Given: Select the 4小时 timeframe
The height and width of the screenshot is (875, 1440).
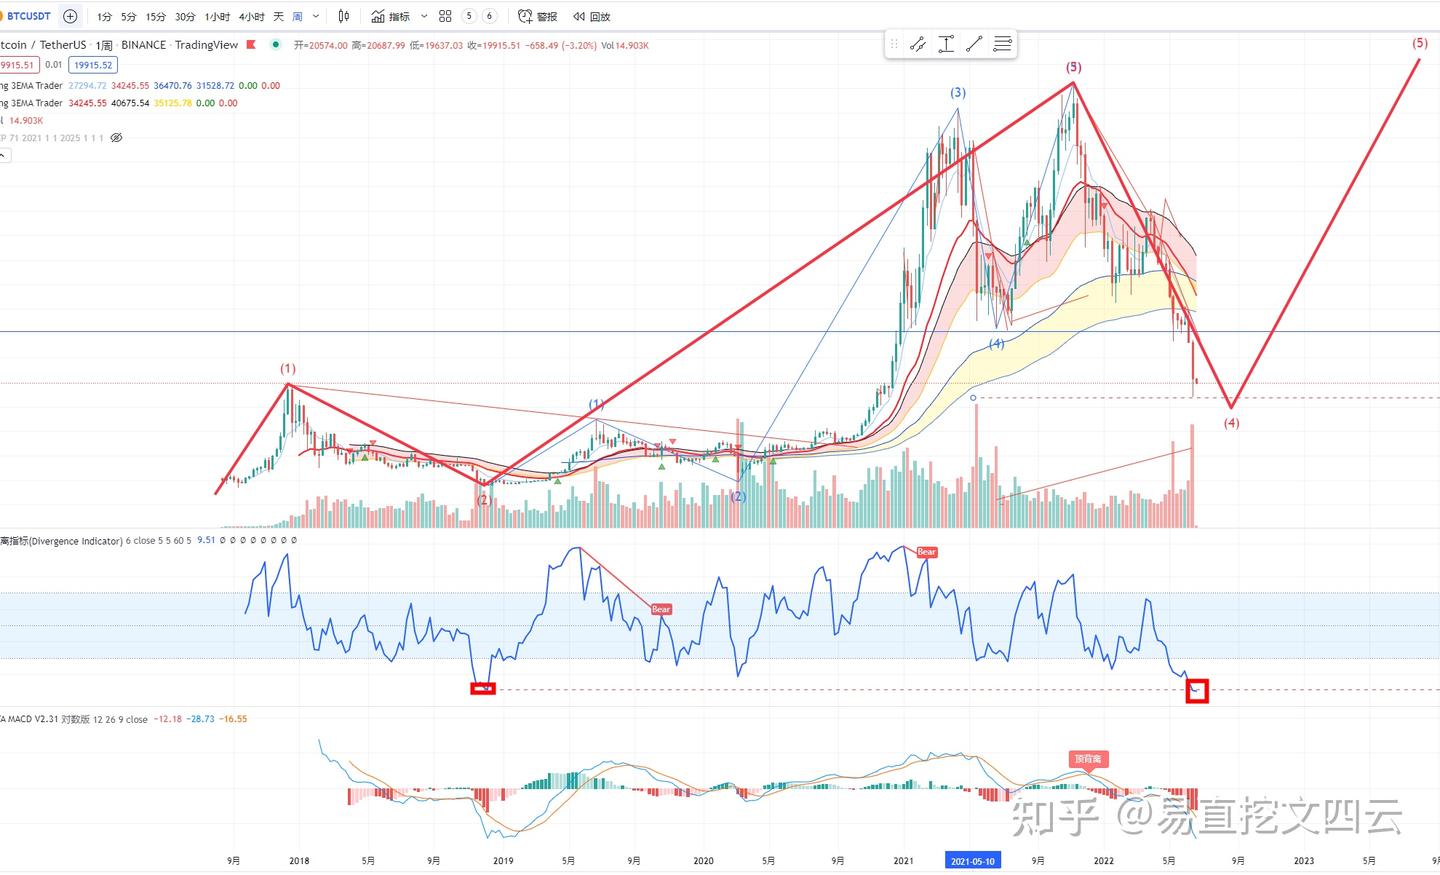Looking at the screenshot, I should tap(251, 16).
